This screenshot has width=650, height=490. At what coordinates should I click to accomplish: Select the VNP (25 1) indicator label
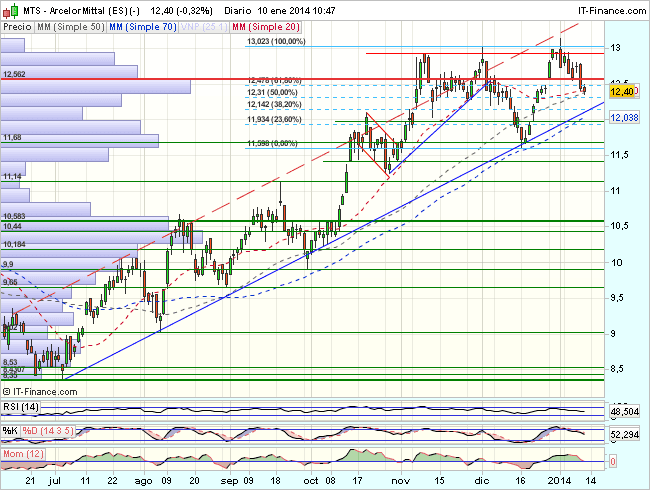(204, 27)
